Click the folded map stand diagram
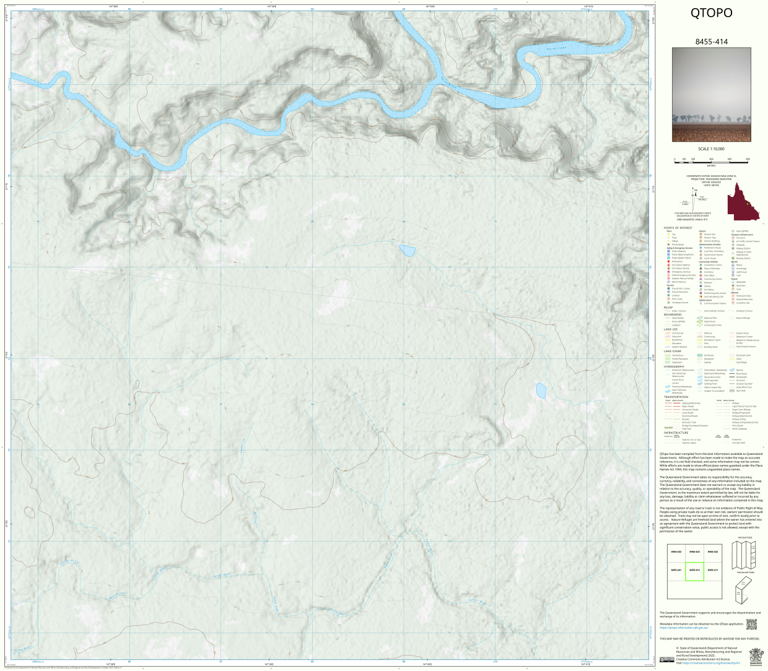This screenshot has width=768, height=671. (x=744, y=589)
